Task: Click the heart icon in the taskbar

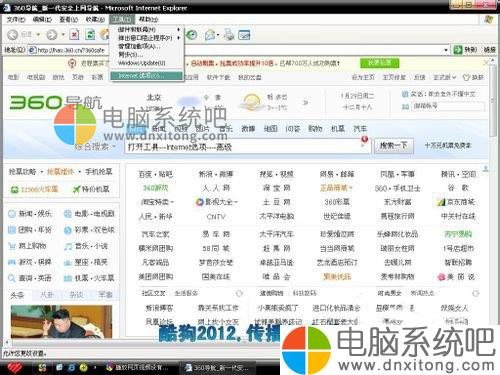Action: click(14, 367)
